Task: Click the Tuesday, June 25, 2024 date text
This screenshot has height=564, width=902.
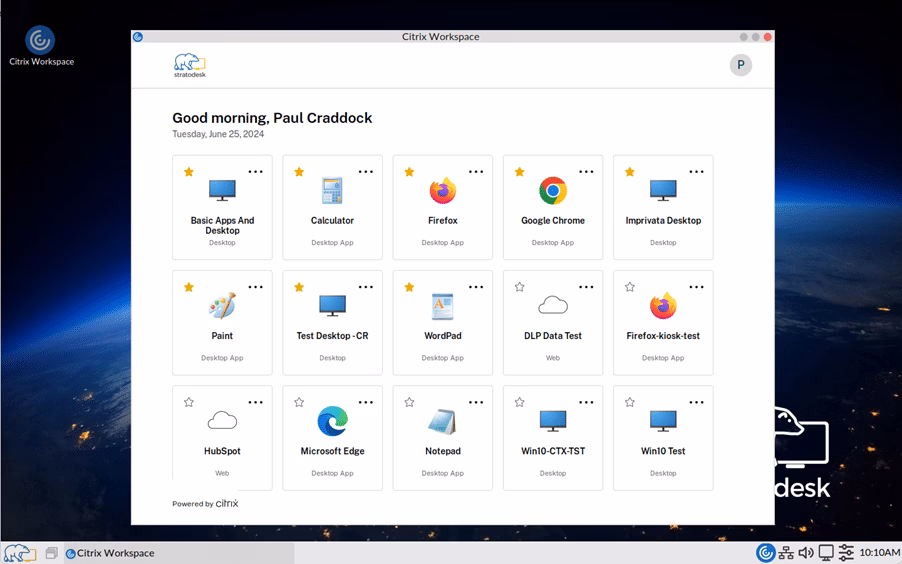Action: click(218, 134)
